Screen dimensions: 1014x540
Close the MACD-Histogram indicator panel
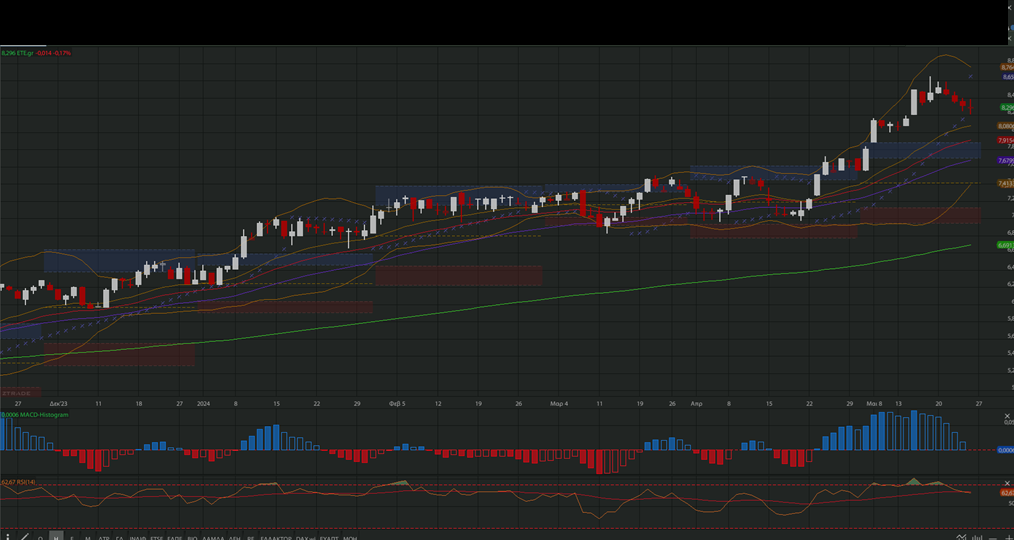[x=1008, y=416]
